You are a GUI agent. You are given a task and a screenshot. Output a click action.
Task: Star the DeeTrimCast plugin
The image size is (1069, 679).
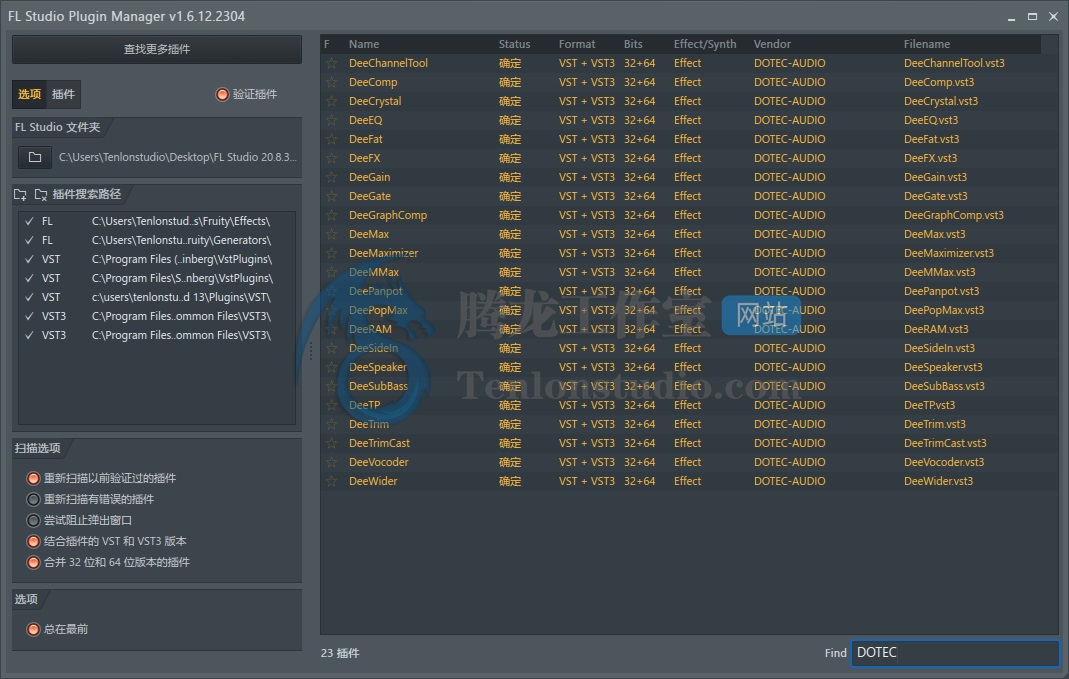[x=331, y=443]
